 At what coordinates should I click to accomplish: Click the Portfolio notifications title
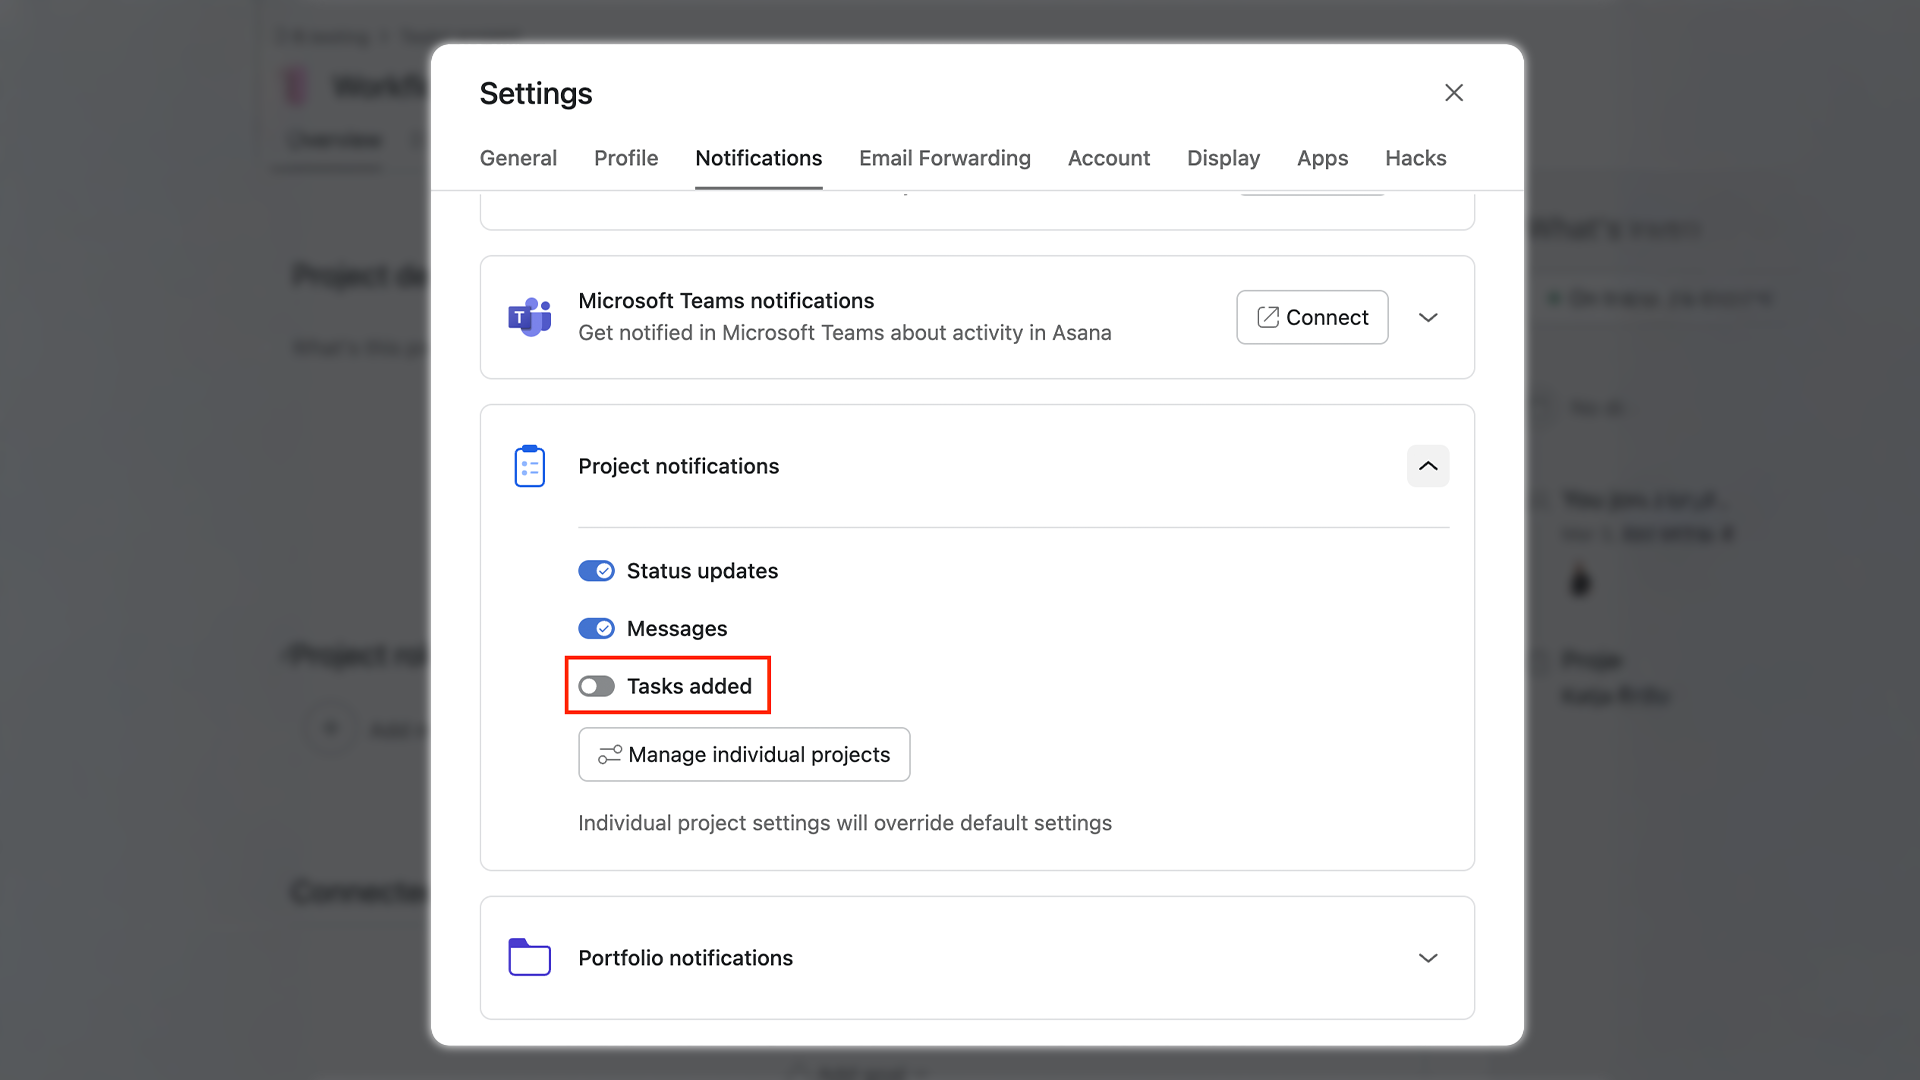click(685, 958)
